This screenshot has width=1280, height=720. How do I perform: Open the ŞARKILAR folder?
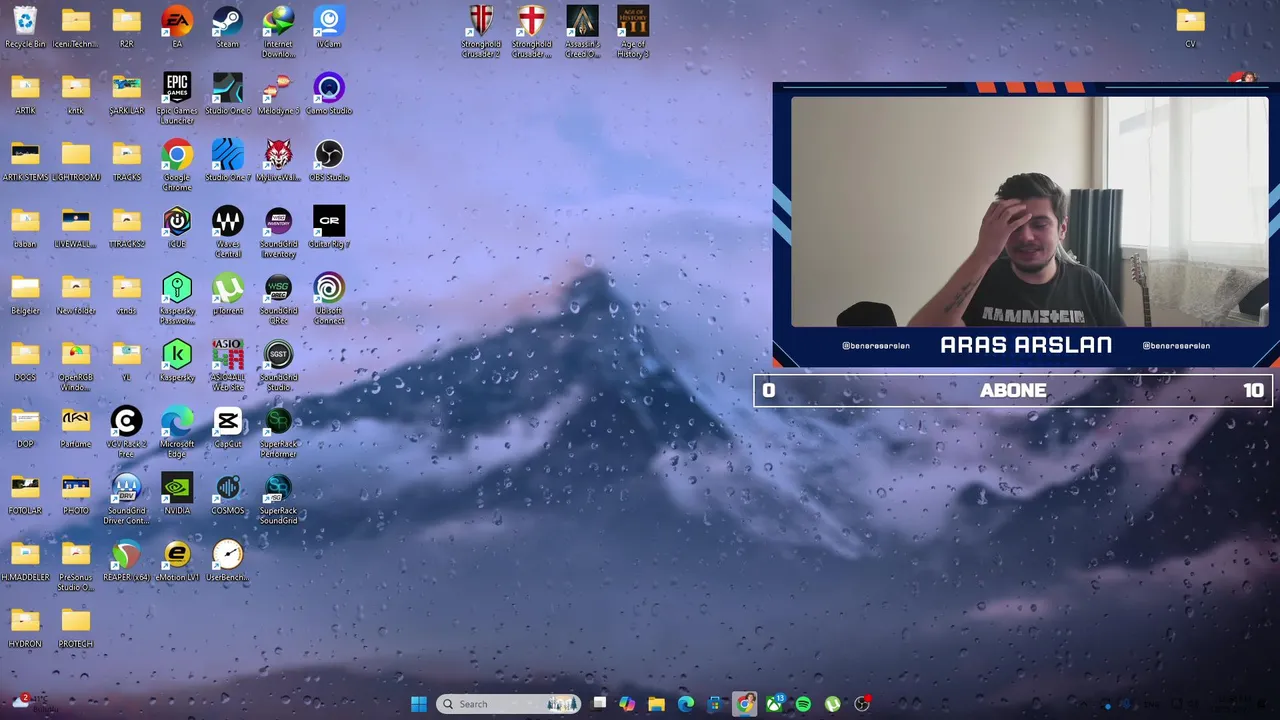126,94
